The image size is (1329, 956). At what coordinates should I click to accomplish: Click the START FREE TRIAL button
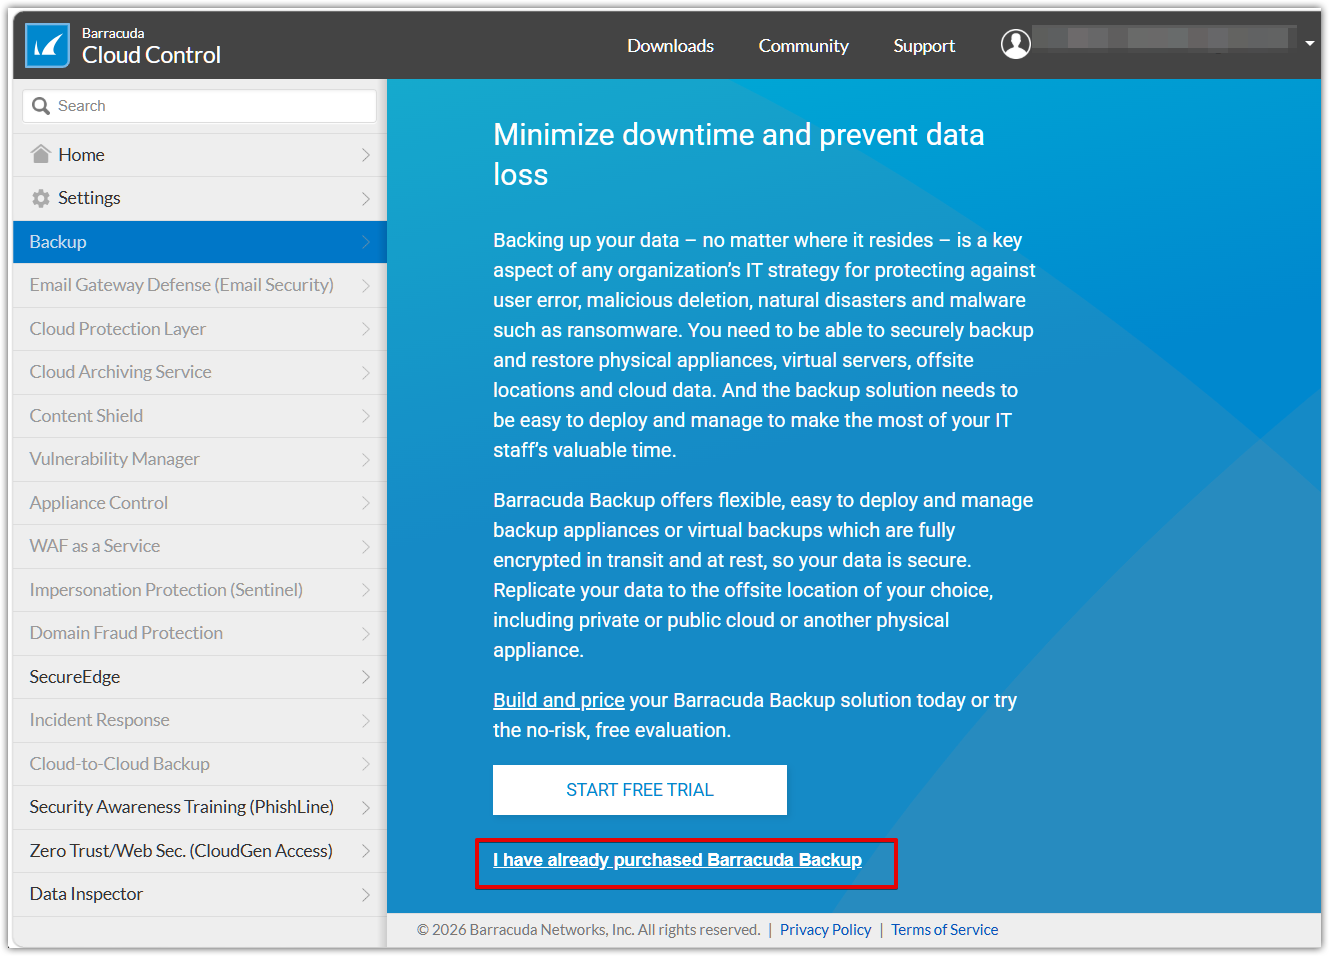pyautogui.click(x=640, y=790)
